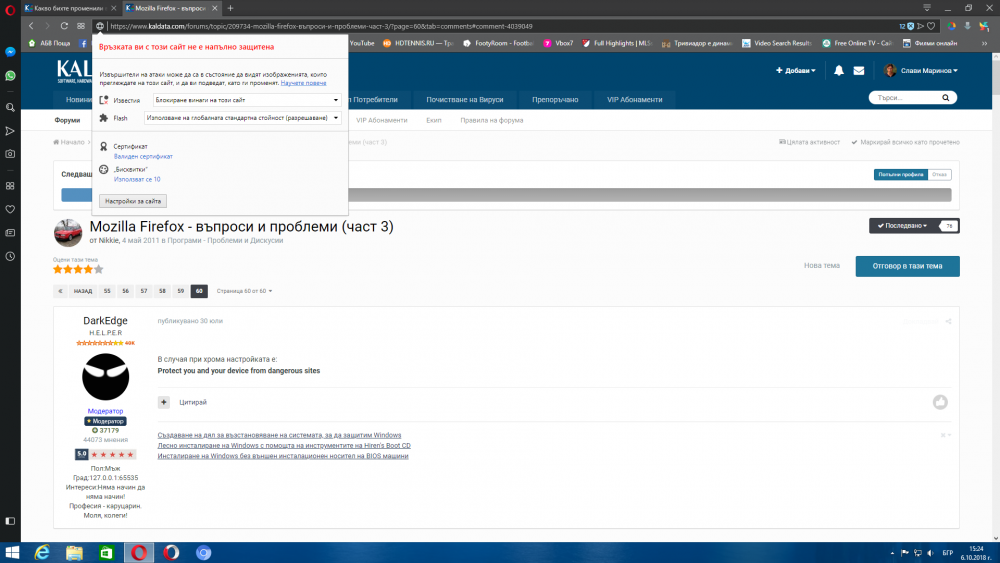
Task: Open Валиден сертификат link
Action: [x=143, y=156]
